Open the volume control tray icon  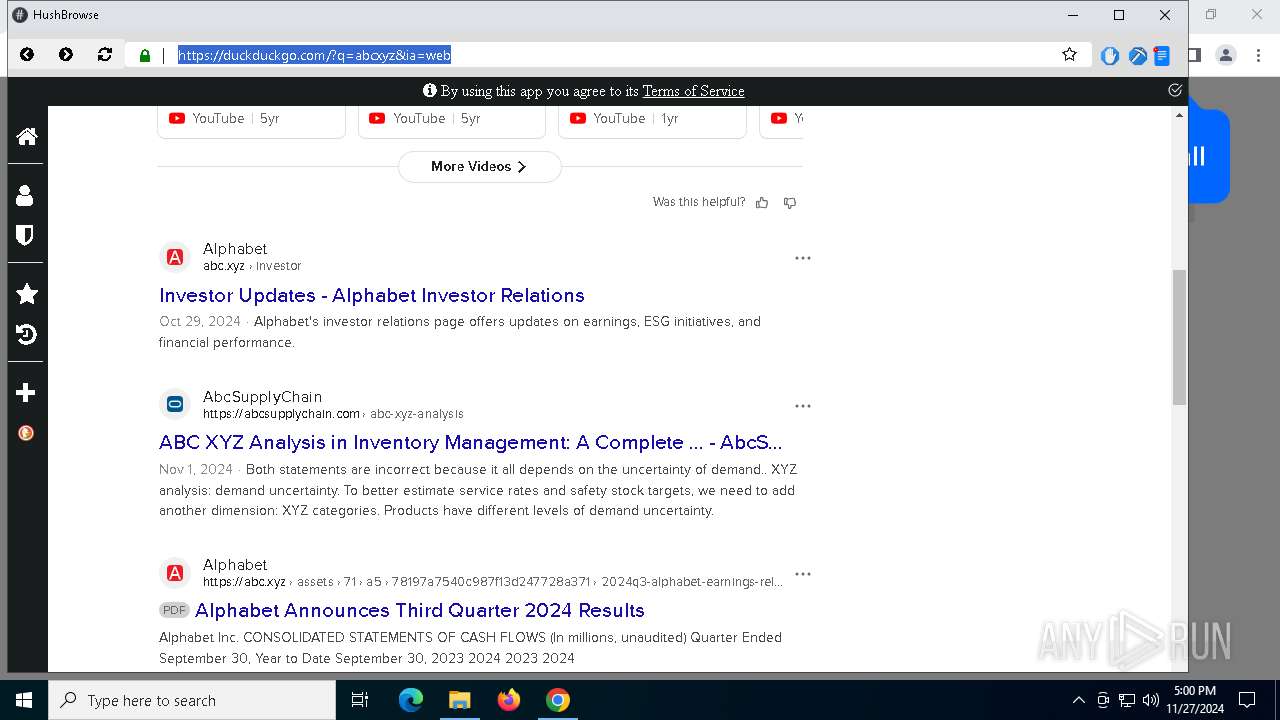point(1151,700)
